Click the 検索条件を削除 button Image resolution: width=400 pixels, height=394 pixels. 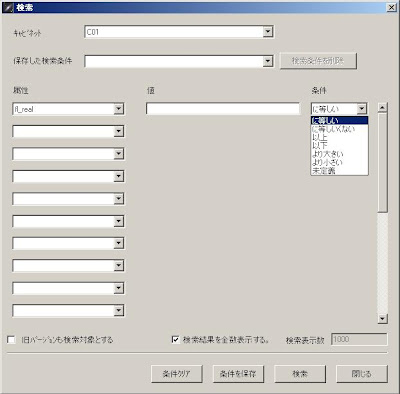click(318, 61)
